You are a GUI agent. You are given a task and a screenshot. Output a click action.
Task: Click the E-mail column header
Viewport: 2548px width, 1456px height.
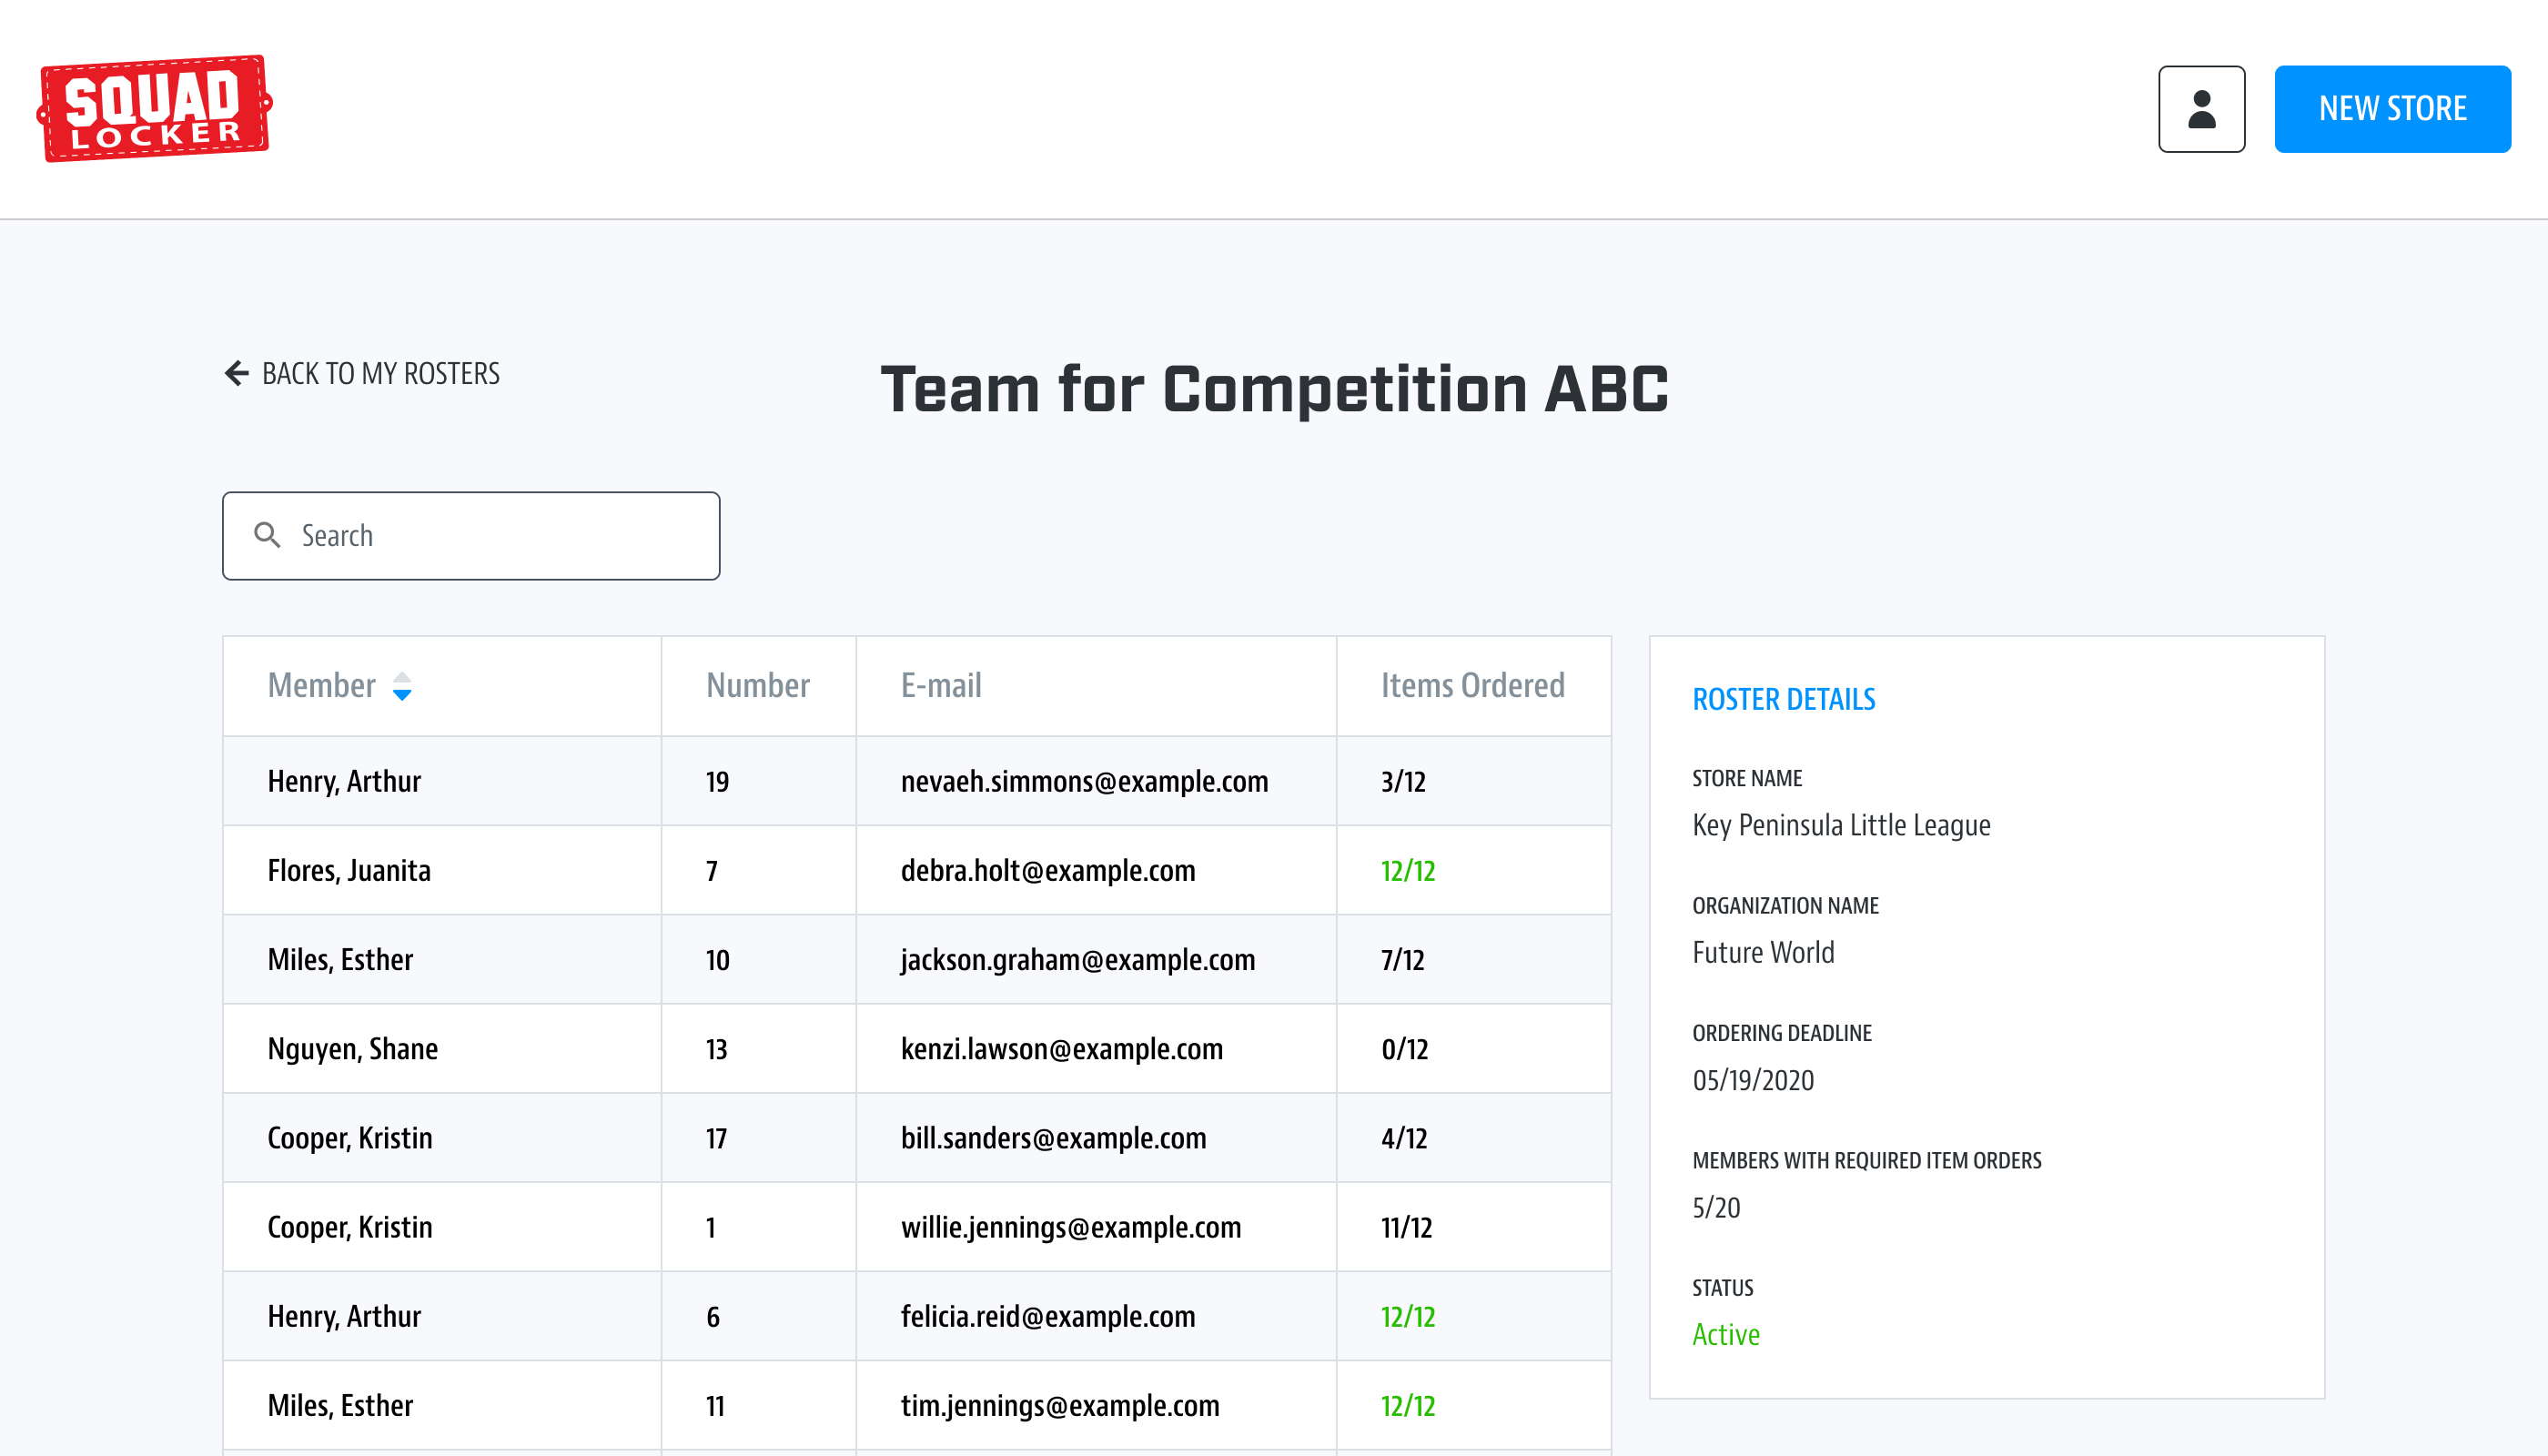pyautogui.click(x=940, y=685)
